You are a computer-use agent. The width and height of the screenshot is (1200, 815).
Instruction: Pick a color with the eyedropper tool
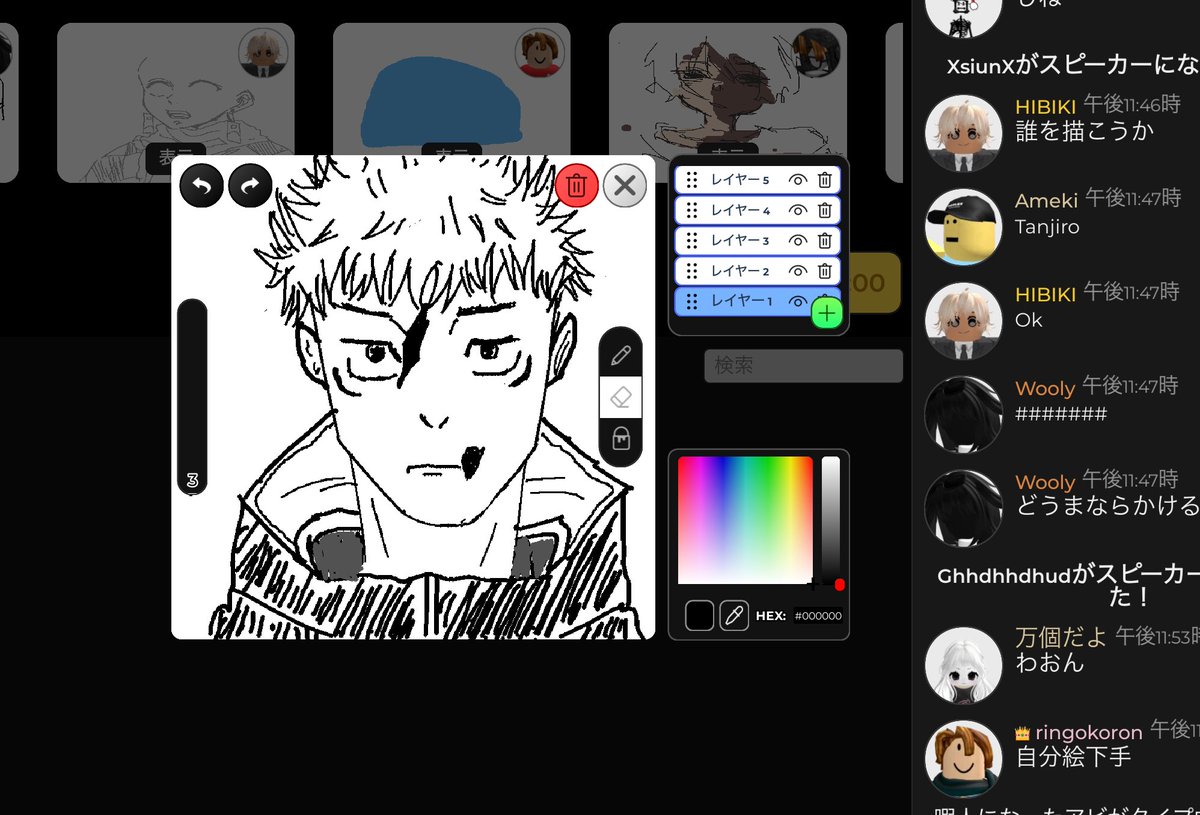734,616
